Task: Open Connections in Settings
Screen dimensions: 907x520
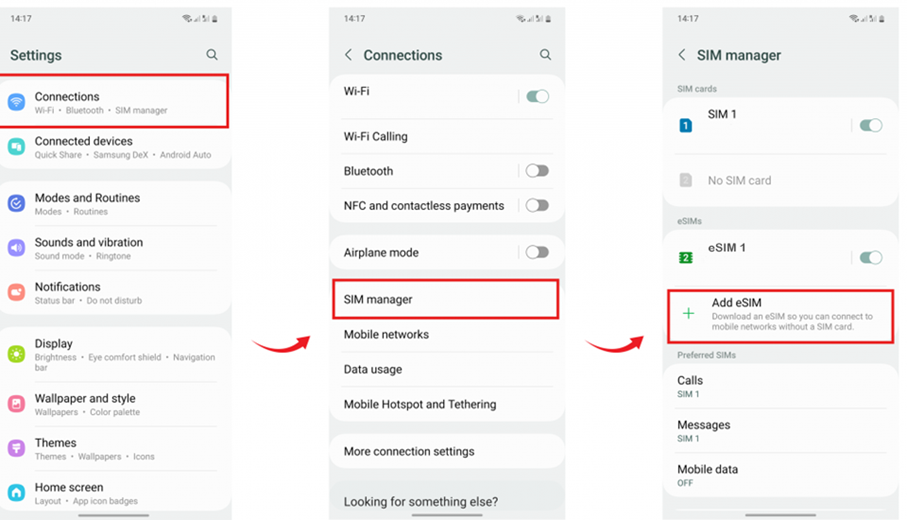Action: point(114,102)
